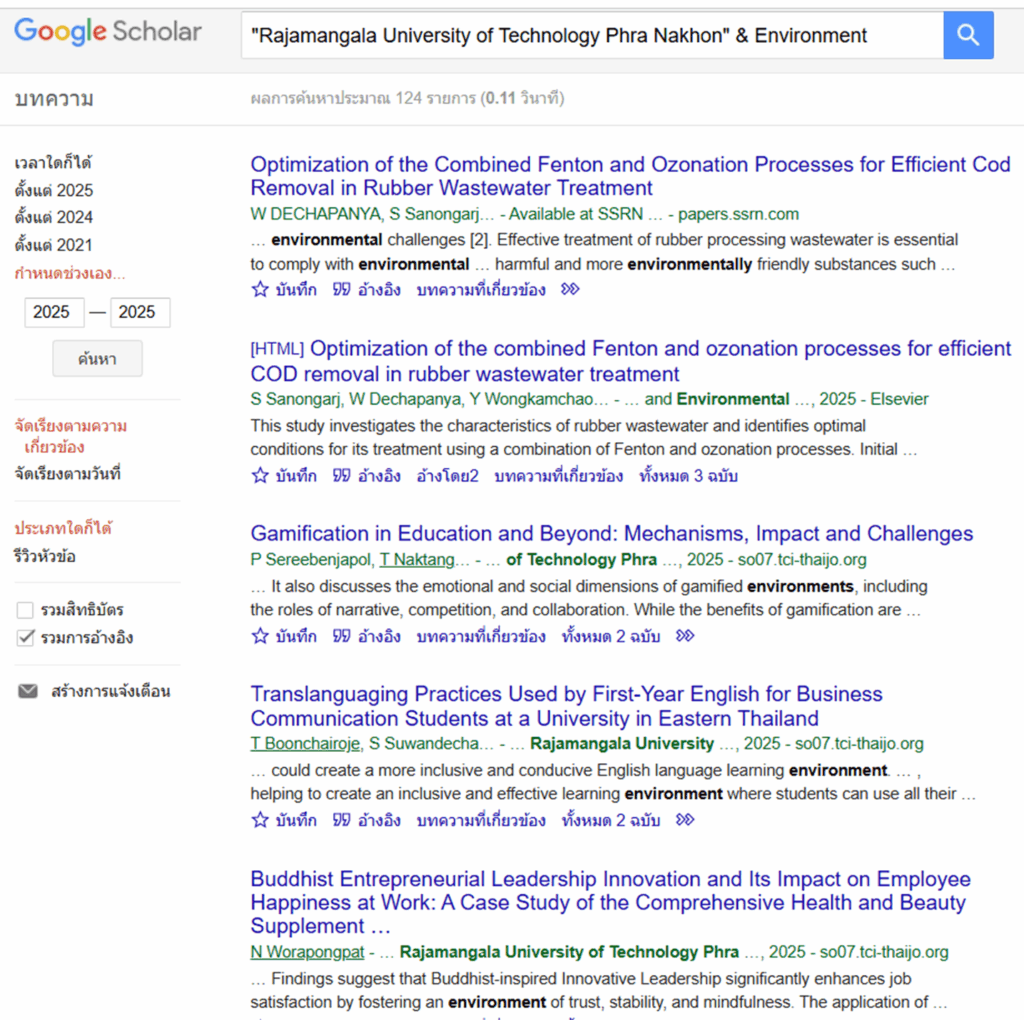The image size is (1024, 1020).
Task: Expand more options arrows on Translanguaging result
Action: [685, 820]
